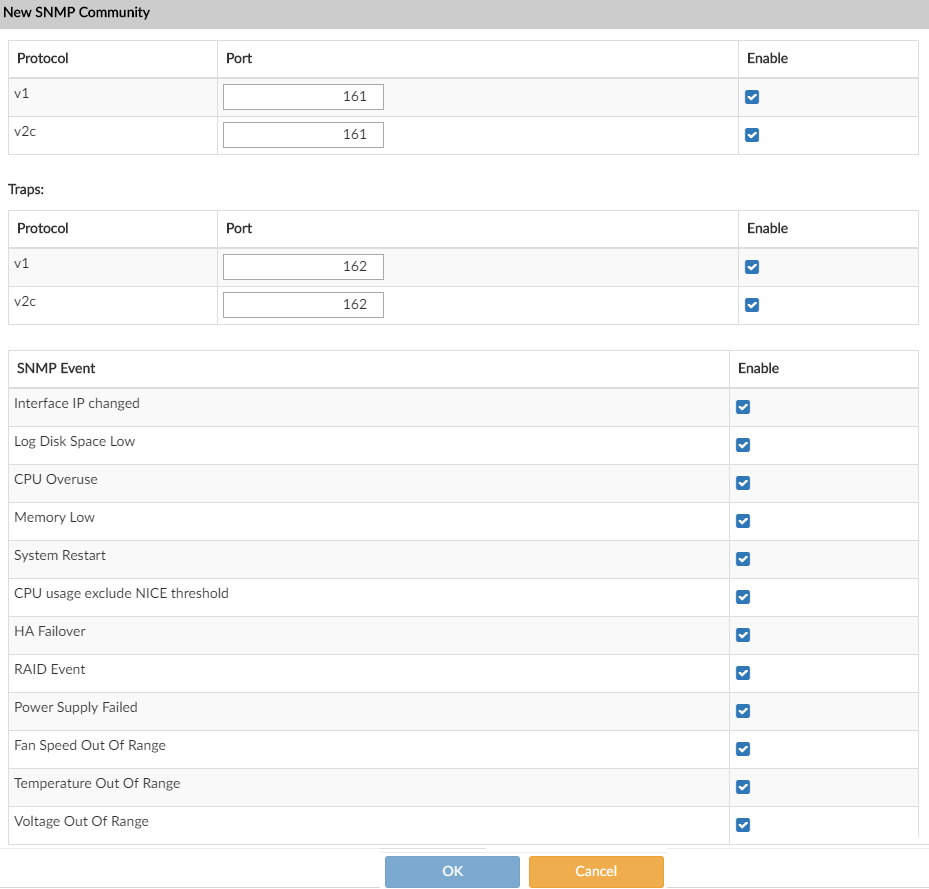This screenshot has width=929, height=889.
Task: Disable the Temperature Out Of Range event
Action: [x=742, y=786]
